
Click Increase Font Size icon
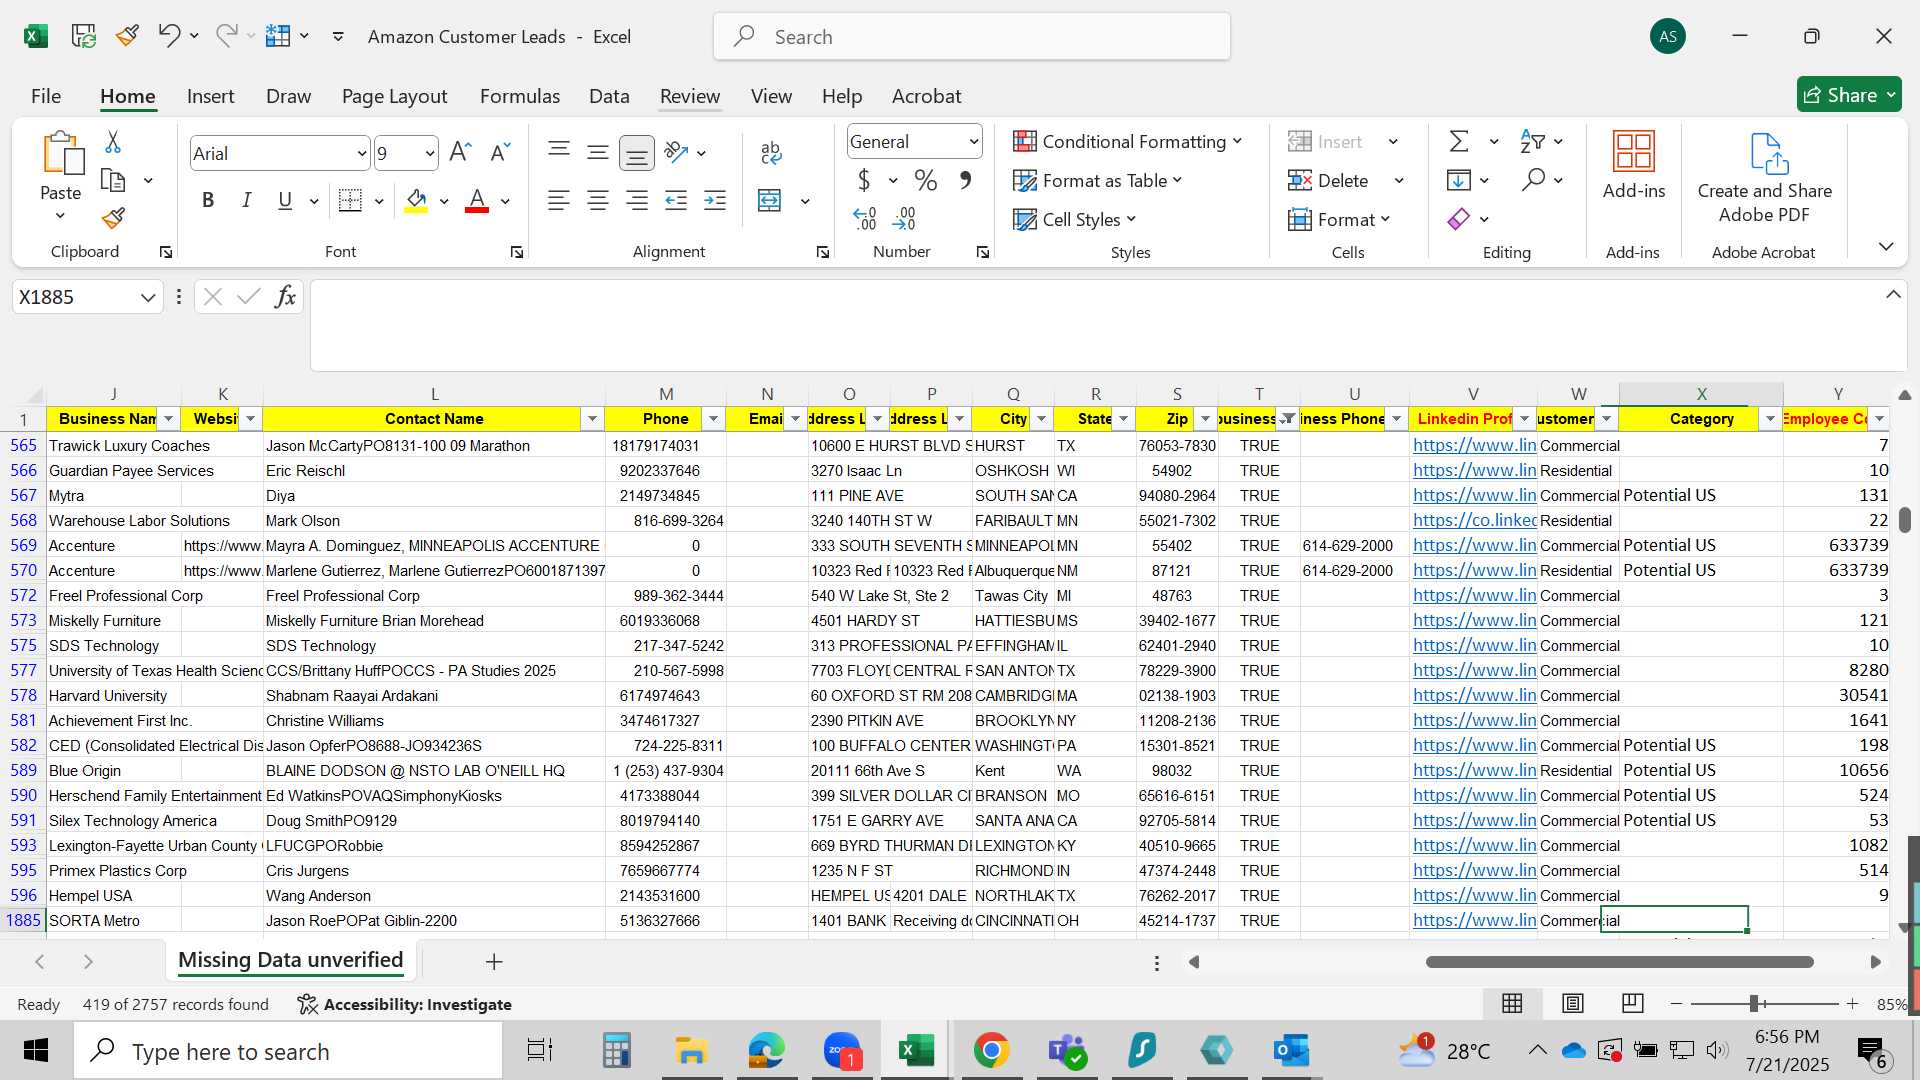point(460,152)
